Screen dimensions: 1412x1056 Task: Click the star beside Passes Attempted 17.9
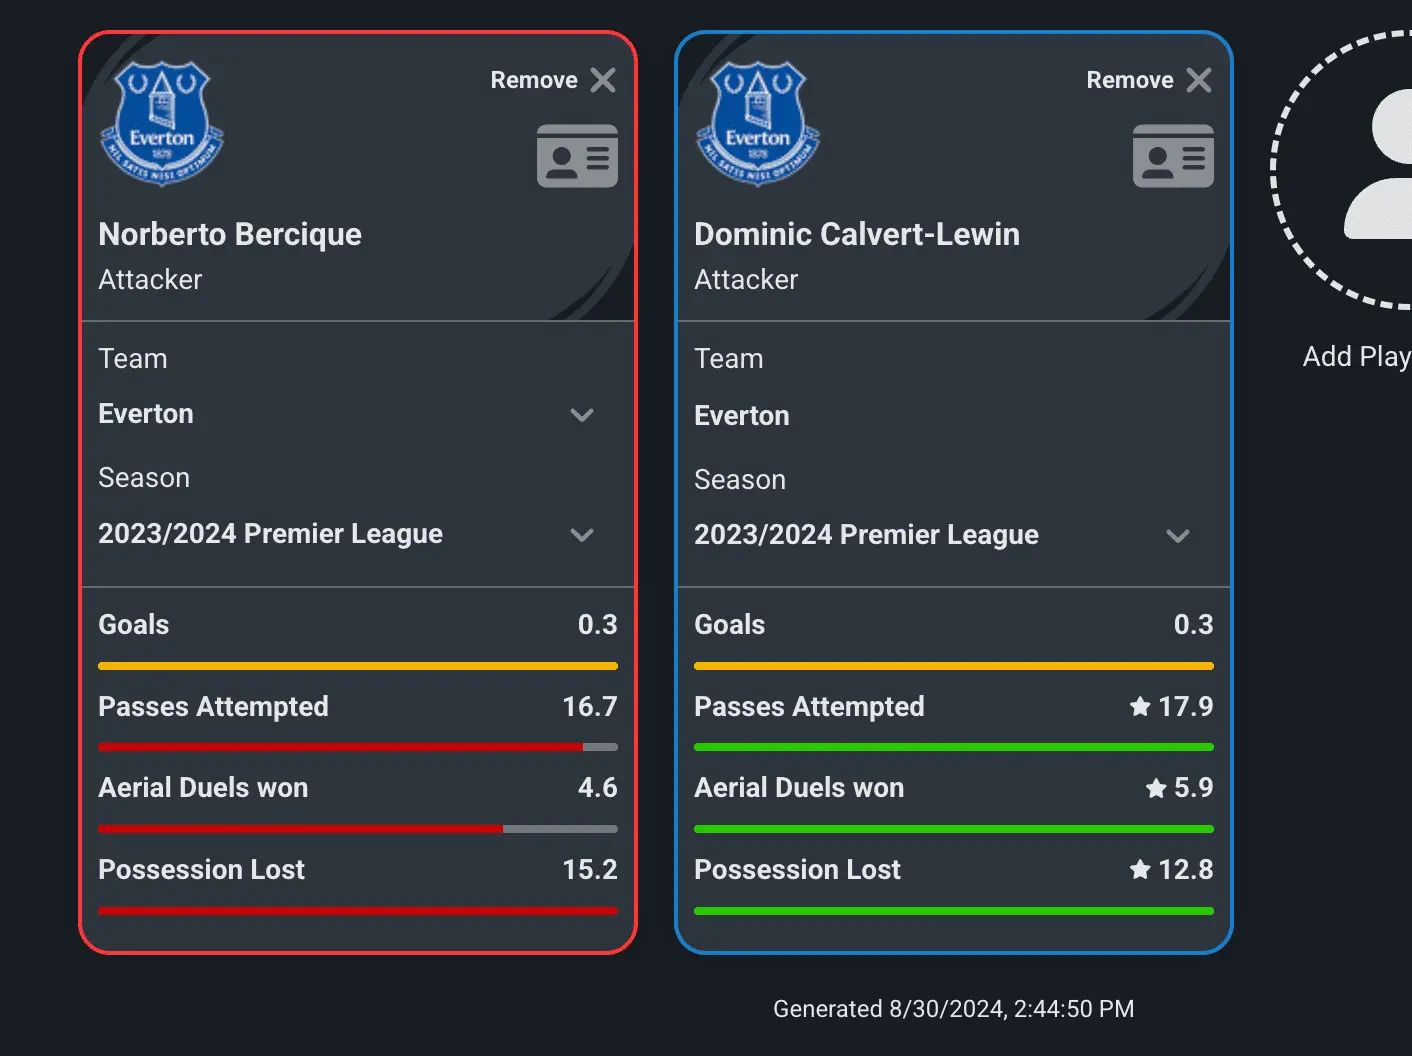coord(1140,707)
